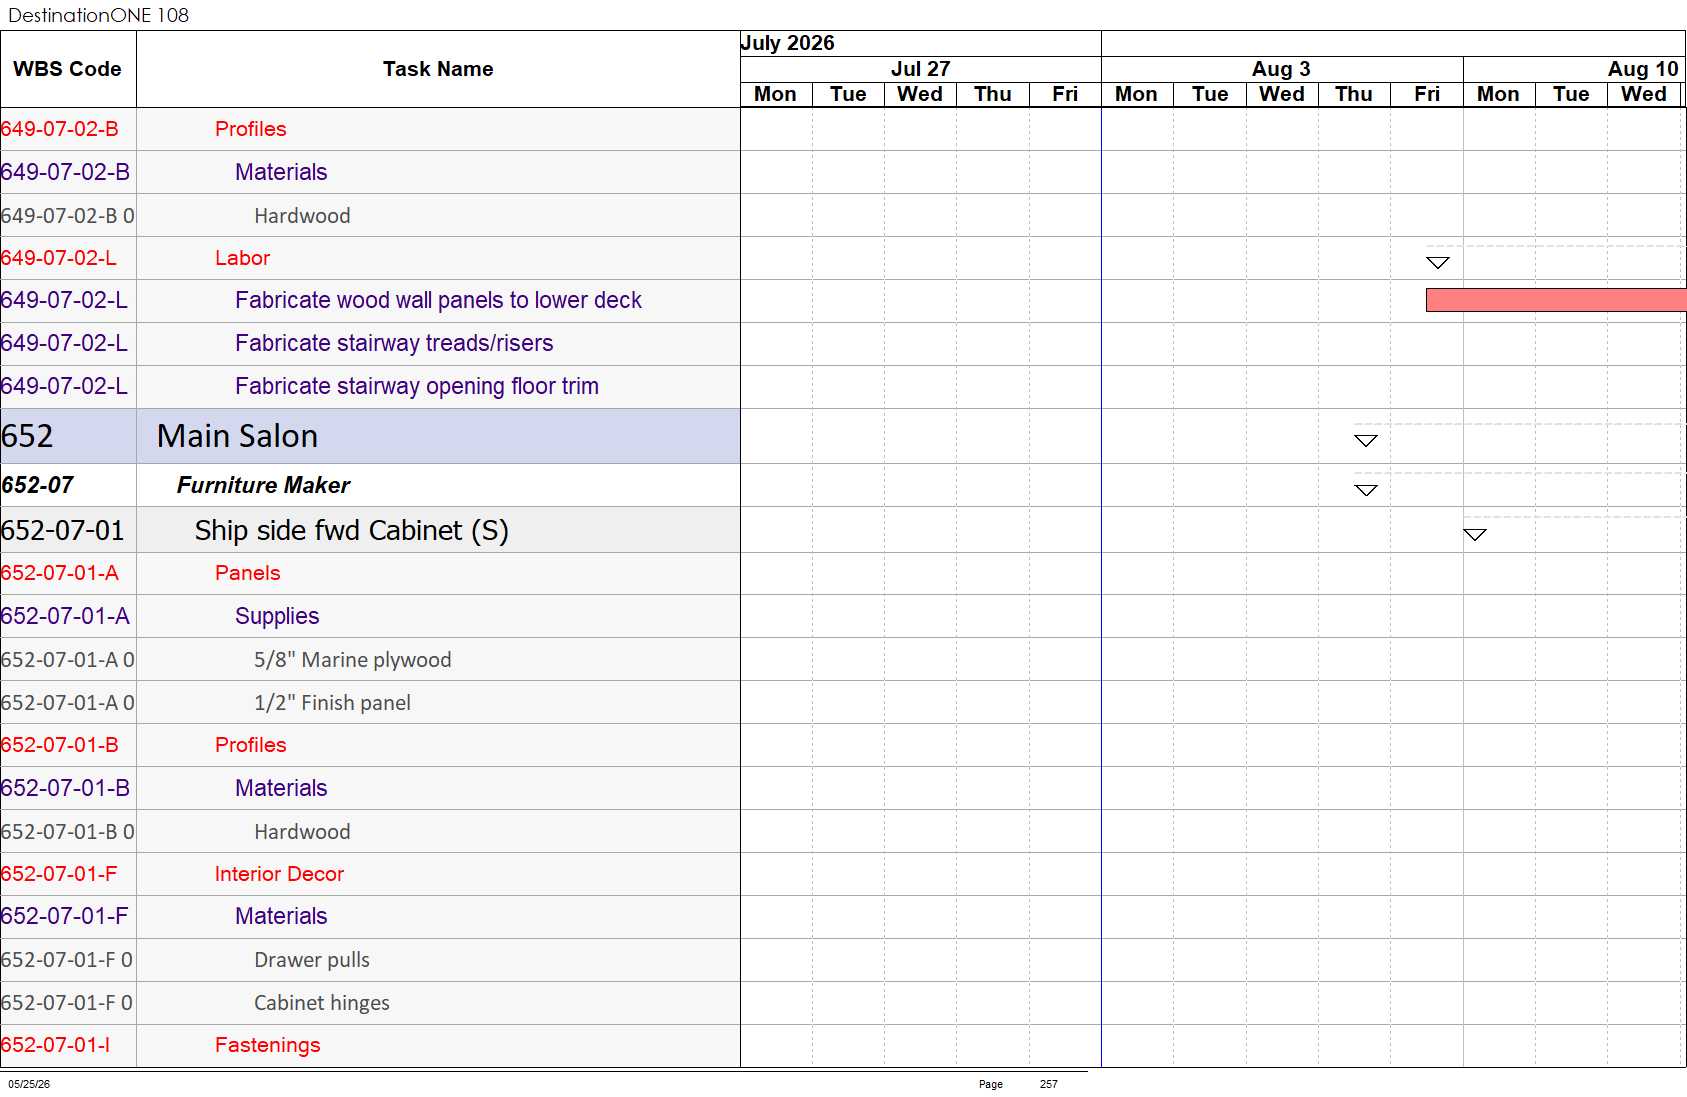This screenshot has height=1097, width=1687.
Task: Select the red Fabricate wood wall panels bar
Action: click(1556, 300)
